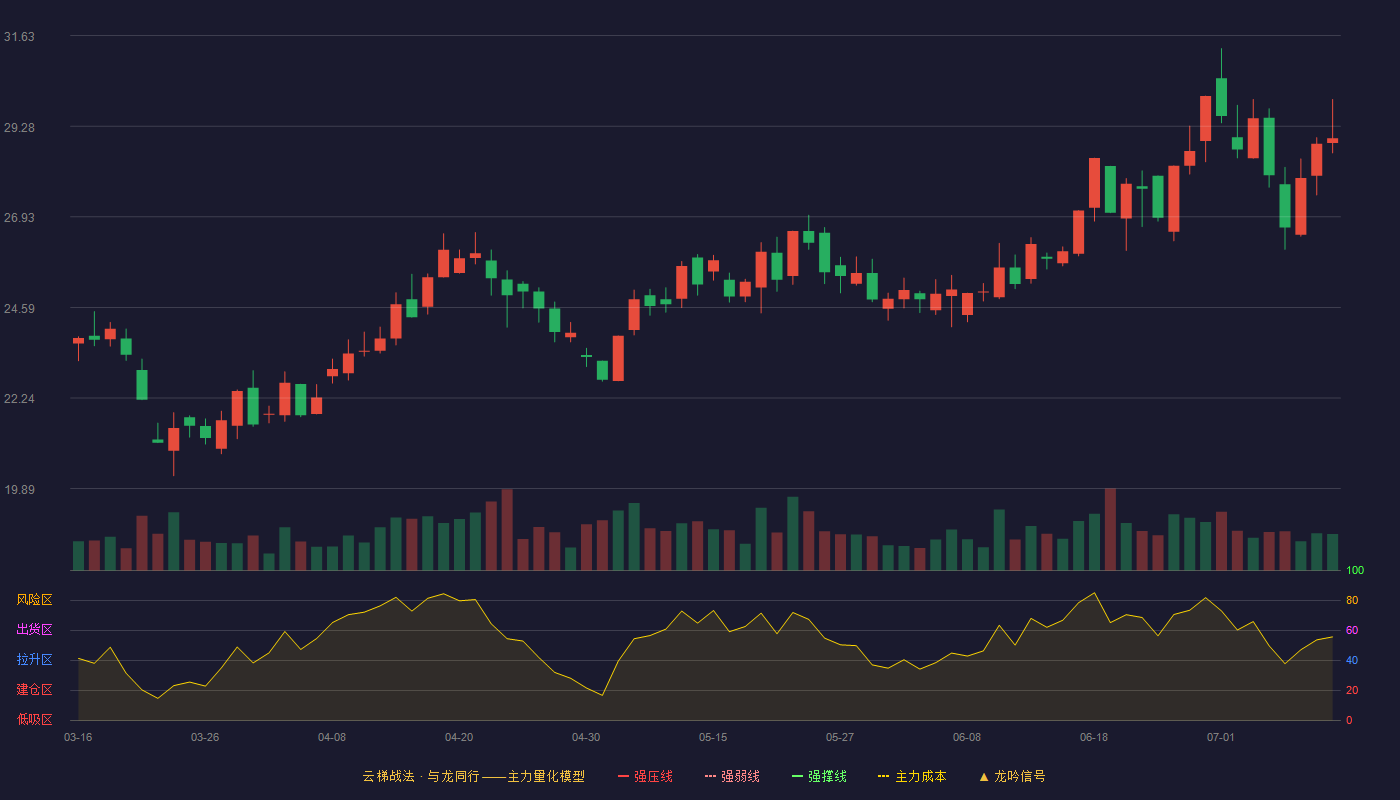
Task: Click the red 20 indicator axis value
Action: (x=1352, y=691)
